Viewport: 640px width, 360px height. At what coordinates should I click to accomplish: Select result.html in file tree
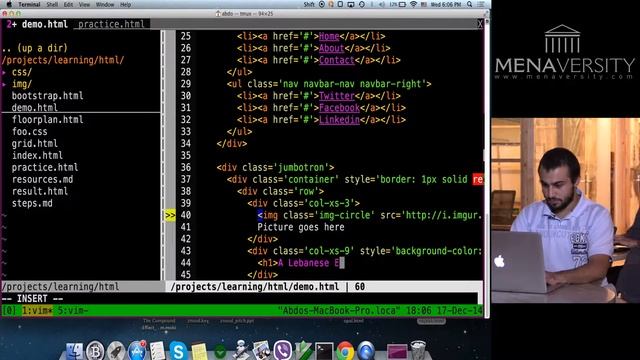pyautogui.click(x=40, y=191)
